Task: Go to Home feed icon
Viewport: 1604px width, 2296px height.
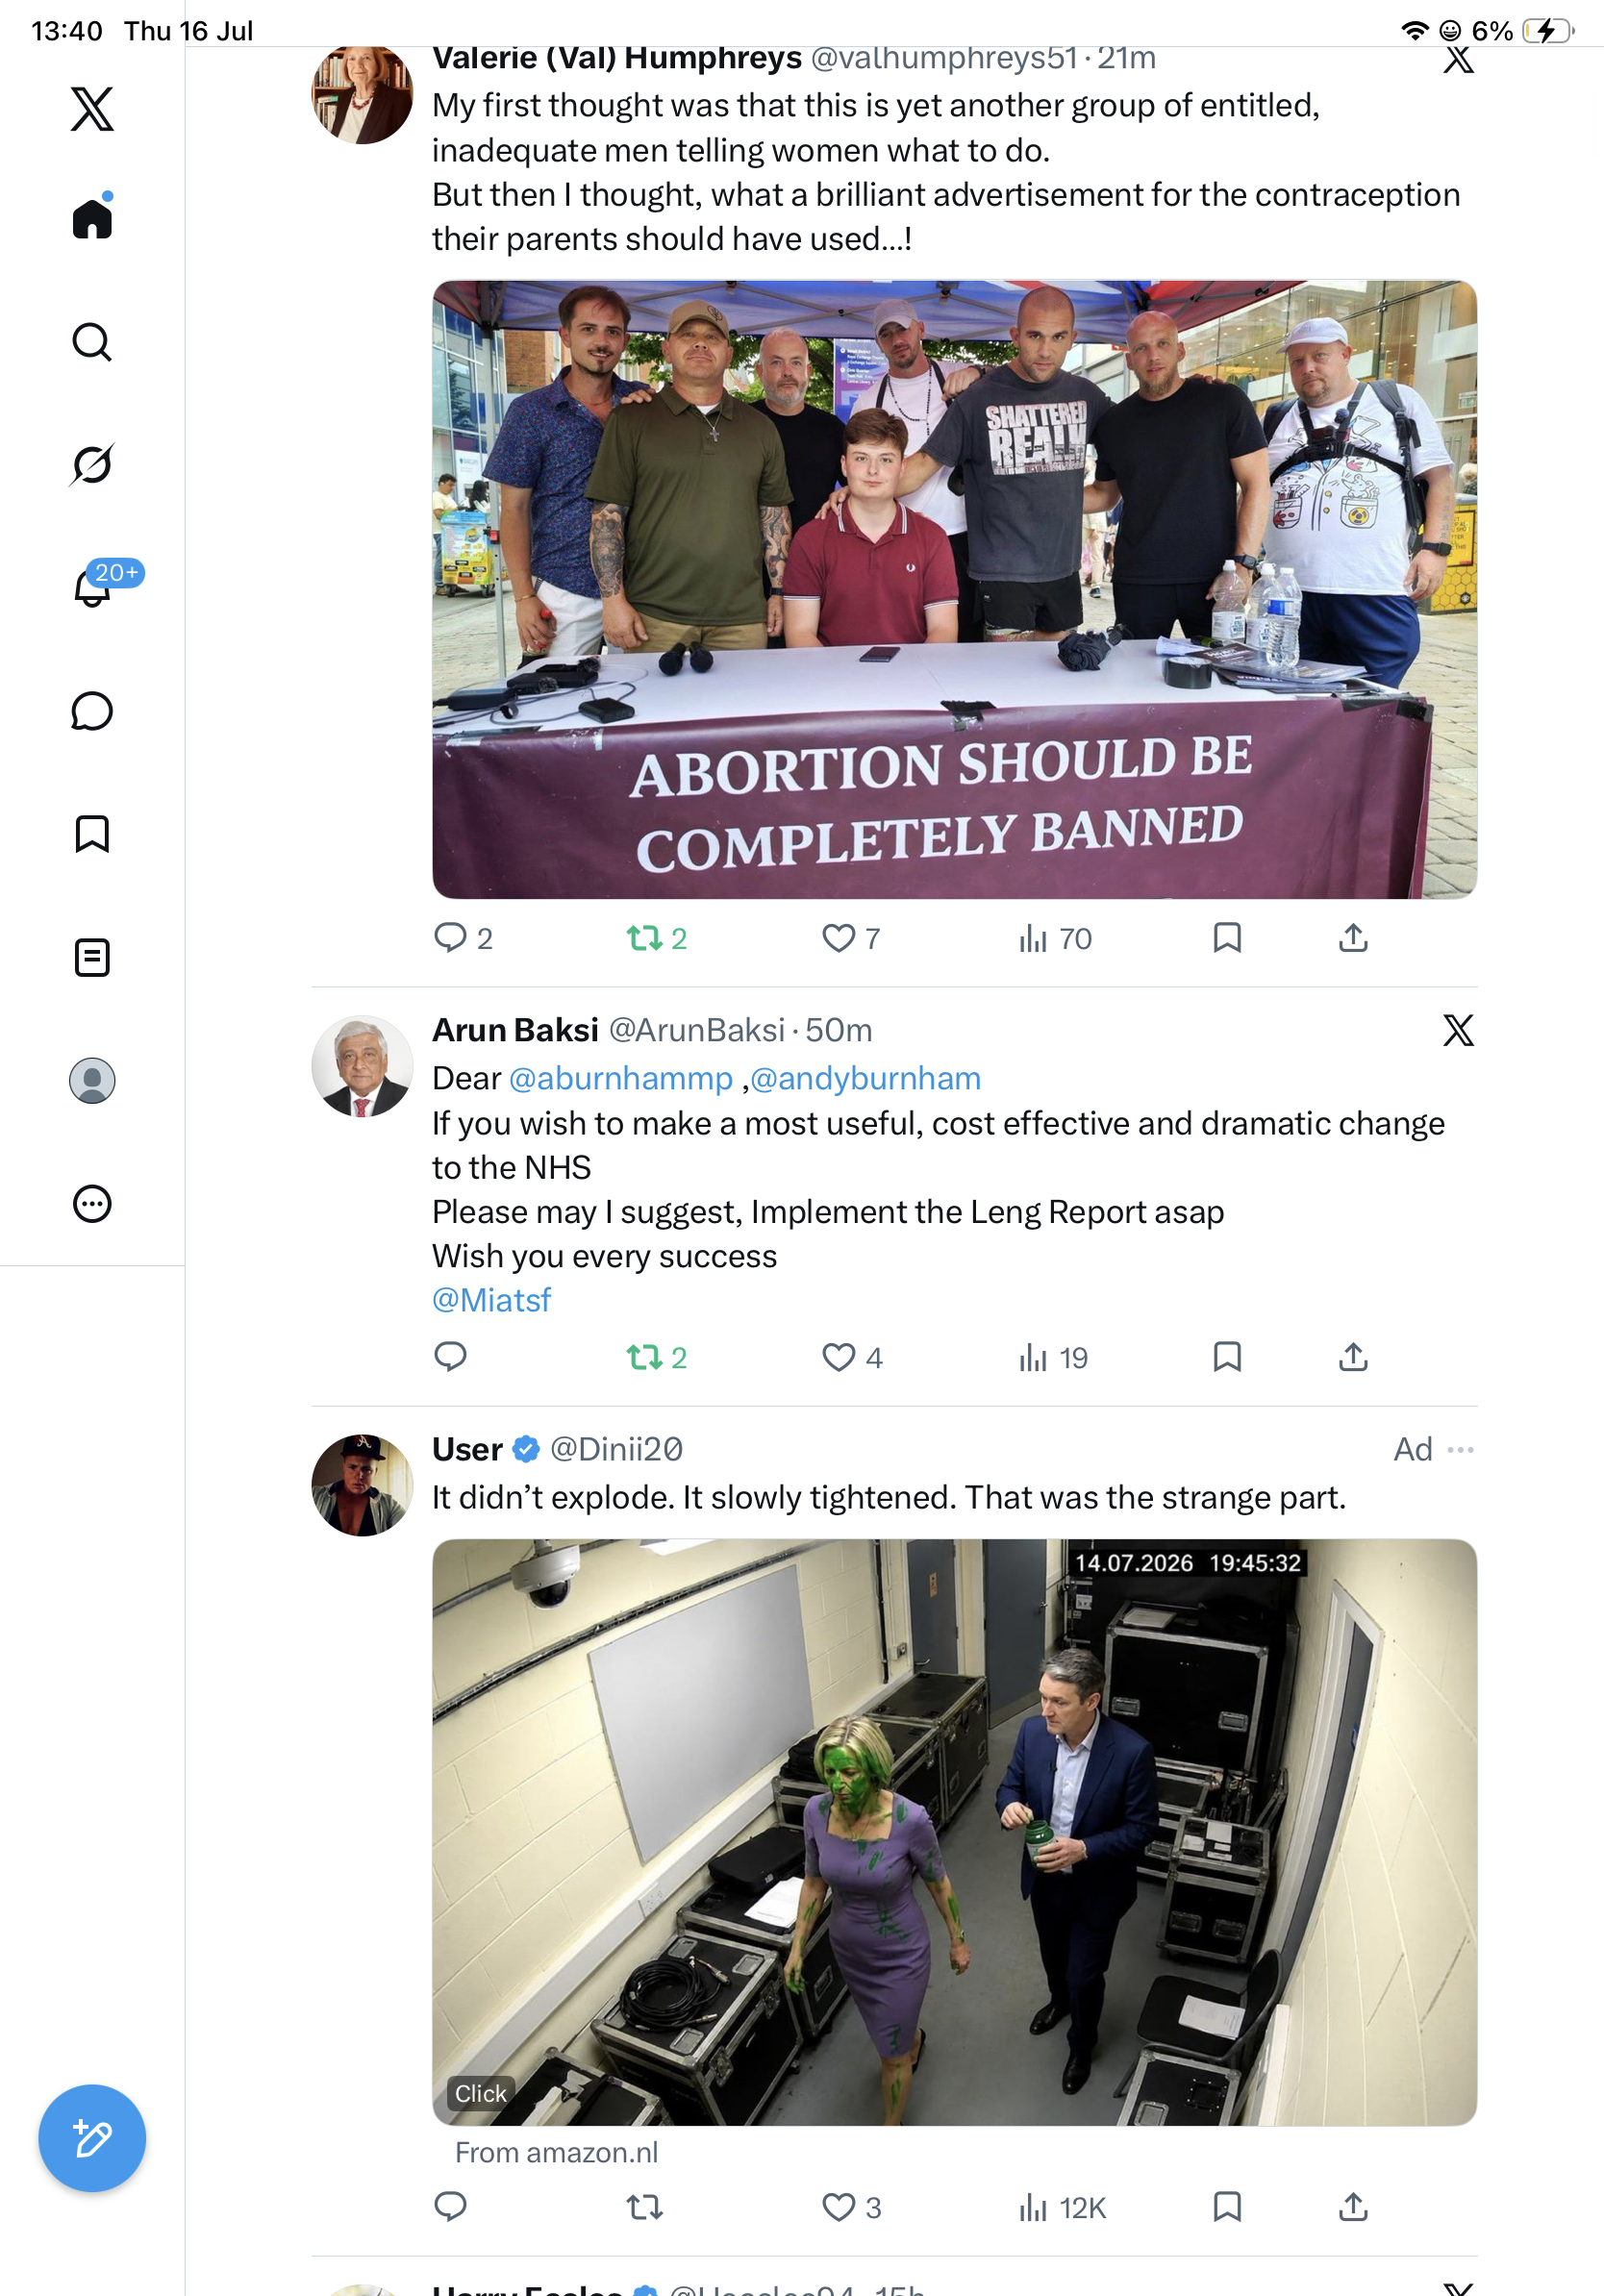Action: 92,218
